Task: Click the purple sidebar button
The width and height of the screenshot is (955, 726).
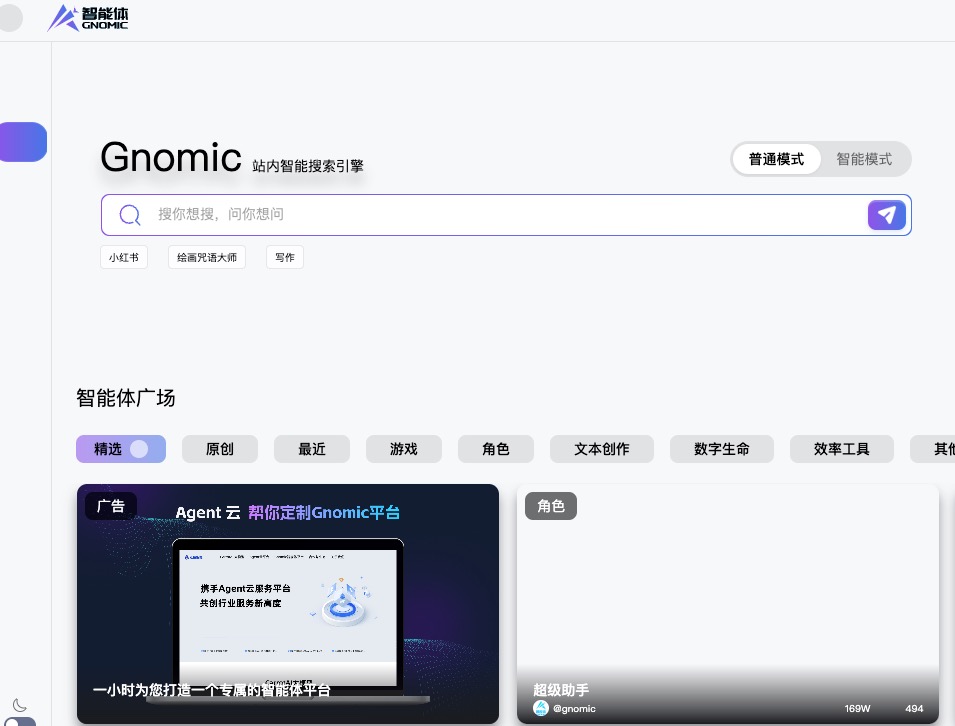Action: point(23,142)
